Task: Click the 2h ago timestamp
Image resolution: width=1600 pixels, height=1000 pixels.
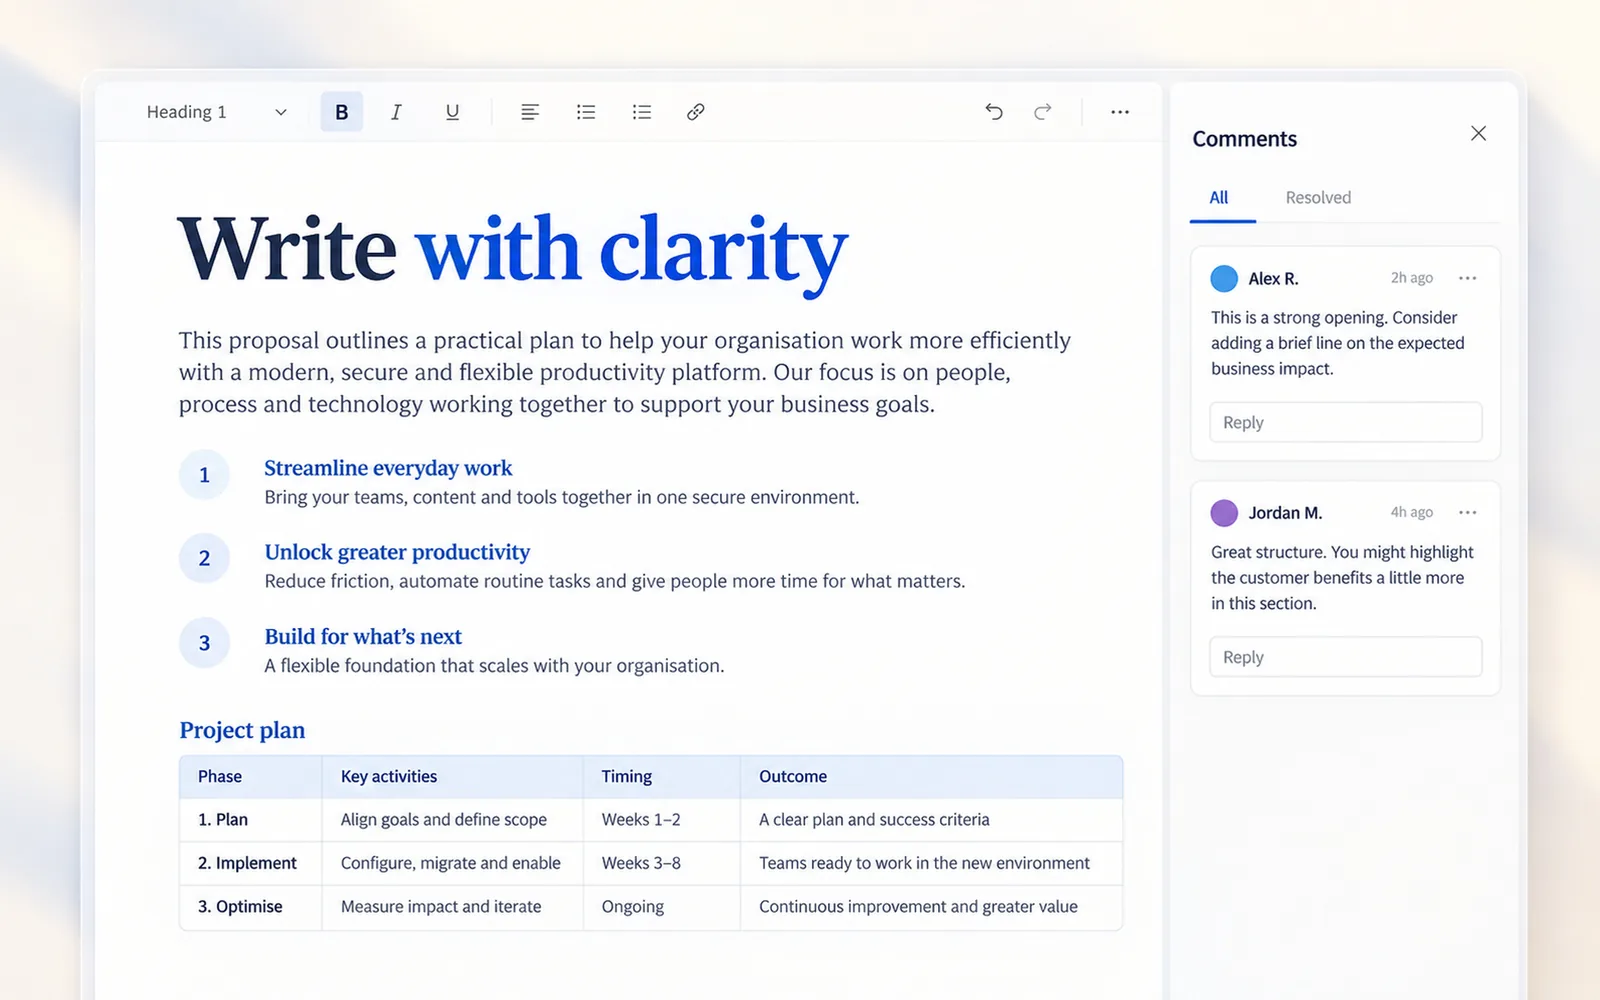Action: tap(1412, 278)
